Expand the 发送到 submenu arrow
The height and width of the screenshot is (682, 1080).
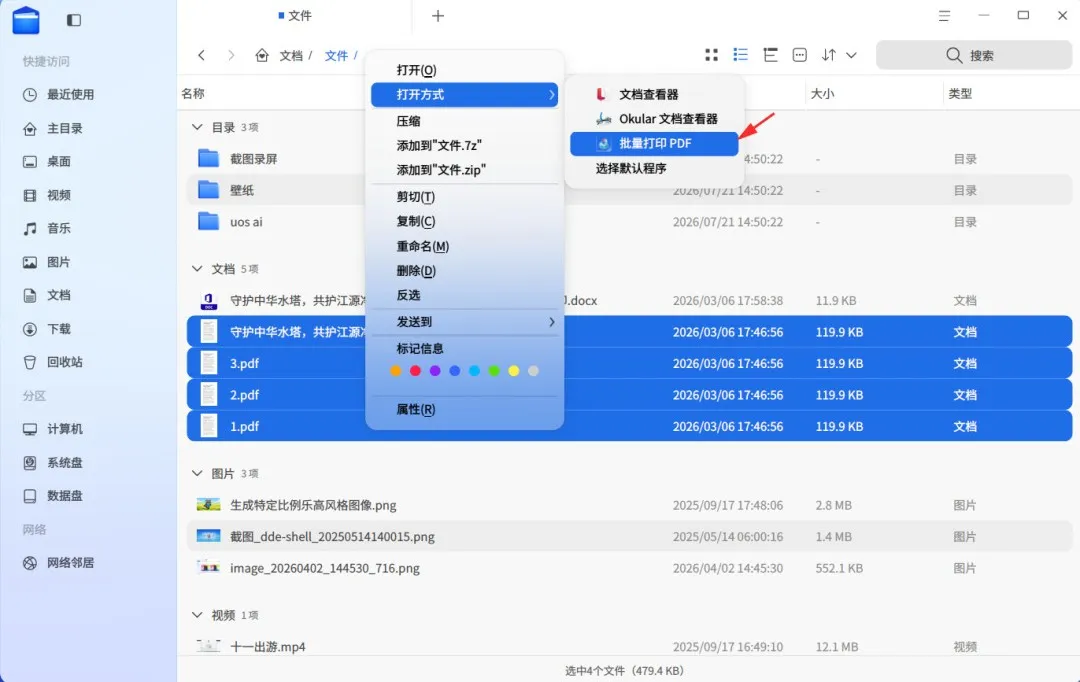coord(552,322)
